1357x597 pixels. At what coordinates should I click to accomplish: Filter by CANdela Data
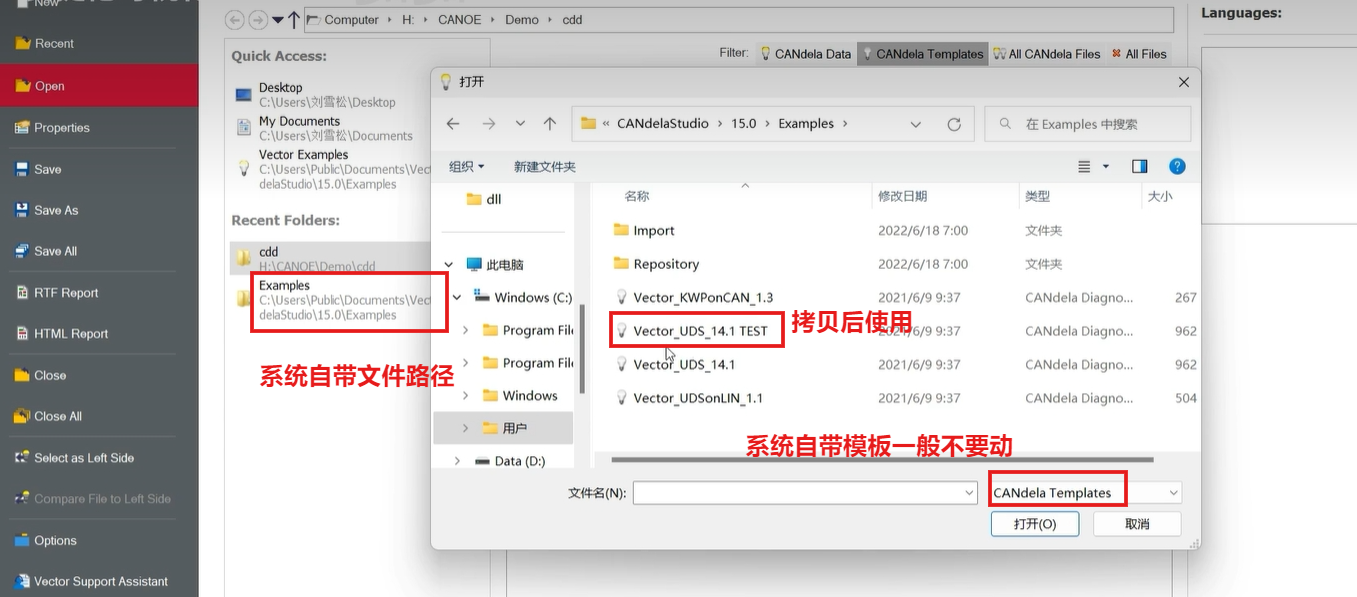805,54
